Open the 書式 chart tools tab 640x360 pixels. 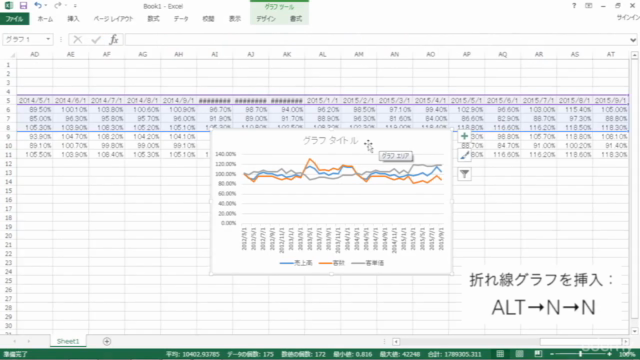coord(296,19)
